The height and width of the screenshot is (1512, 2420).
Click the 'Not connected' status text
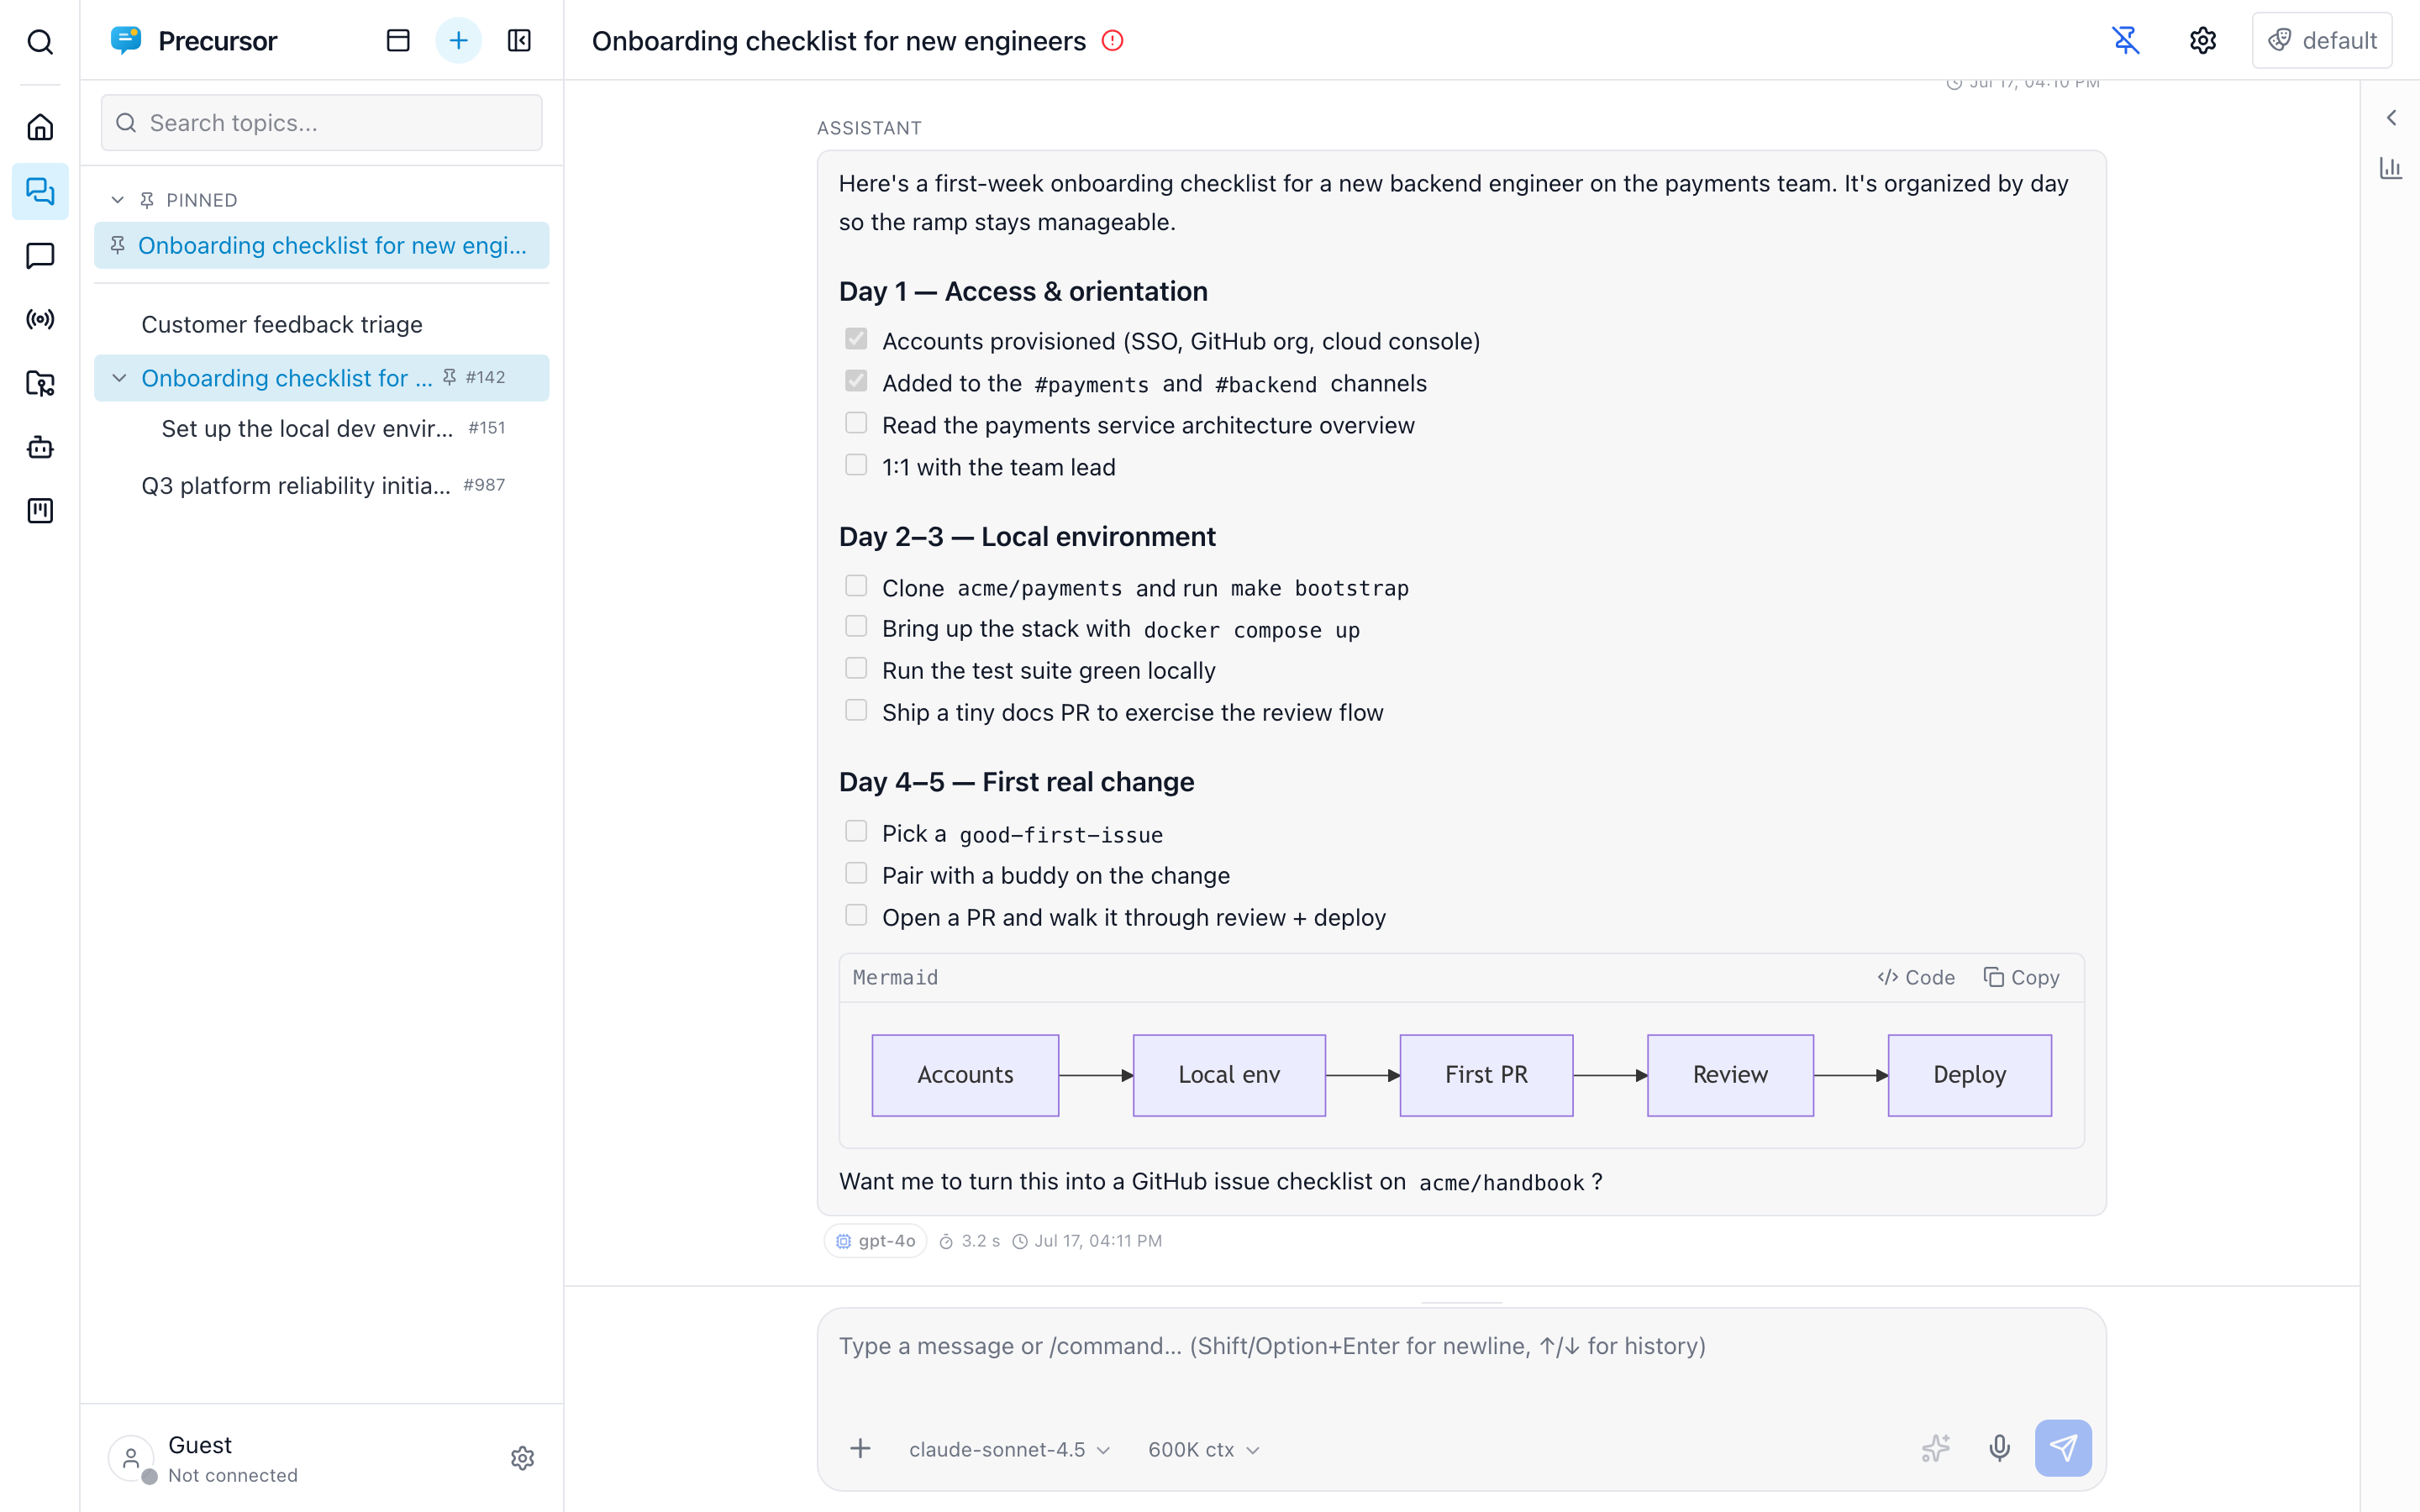point(233,1475)
